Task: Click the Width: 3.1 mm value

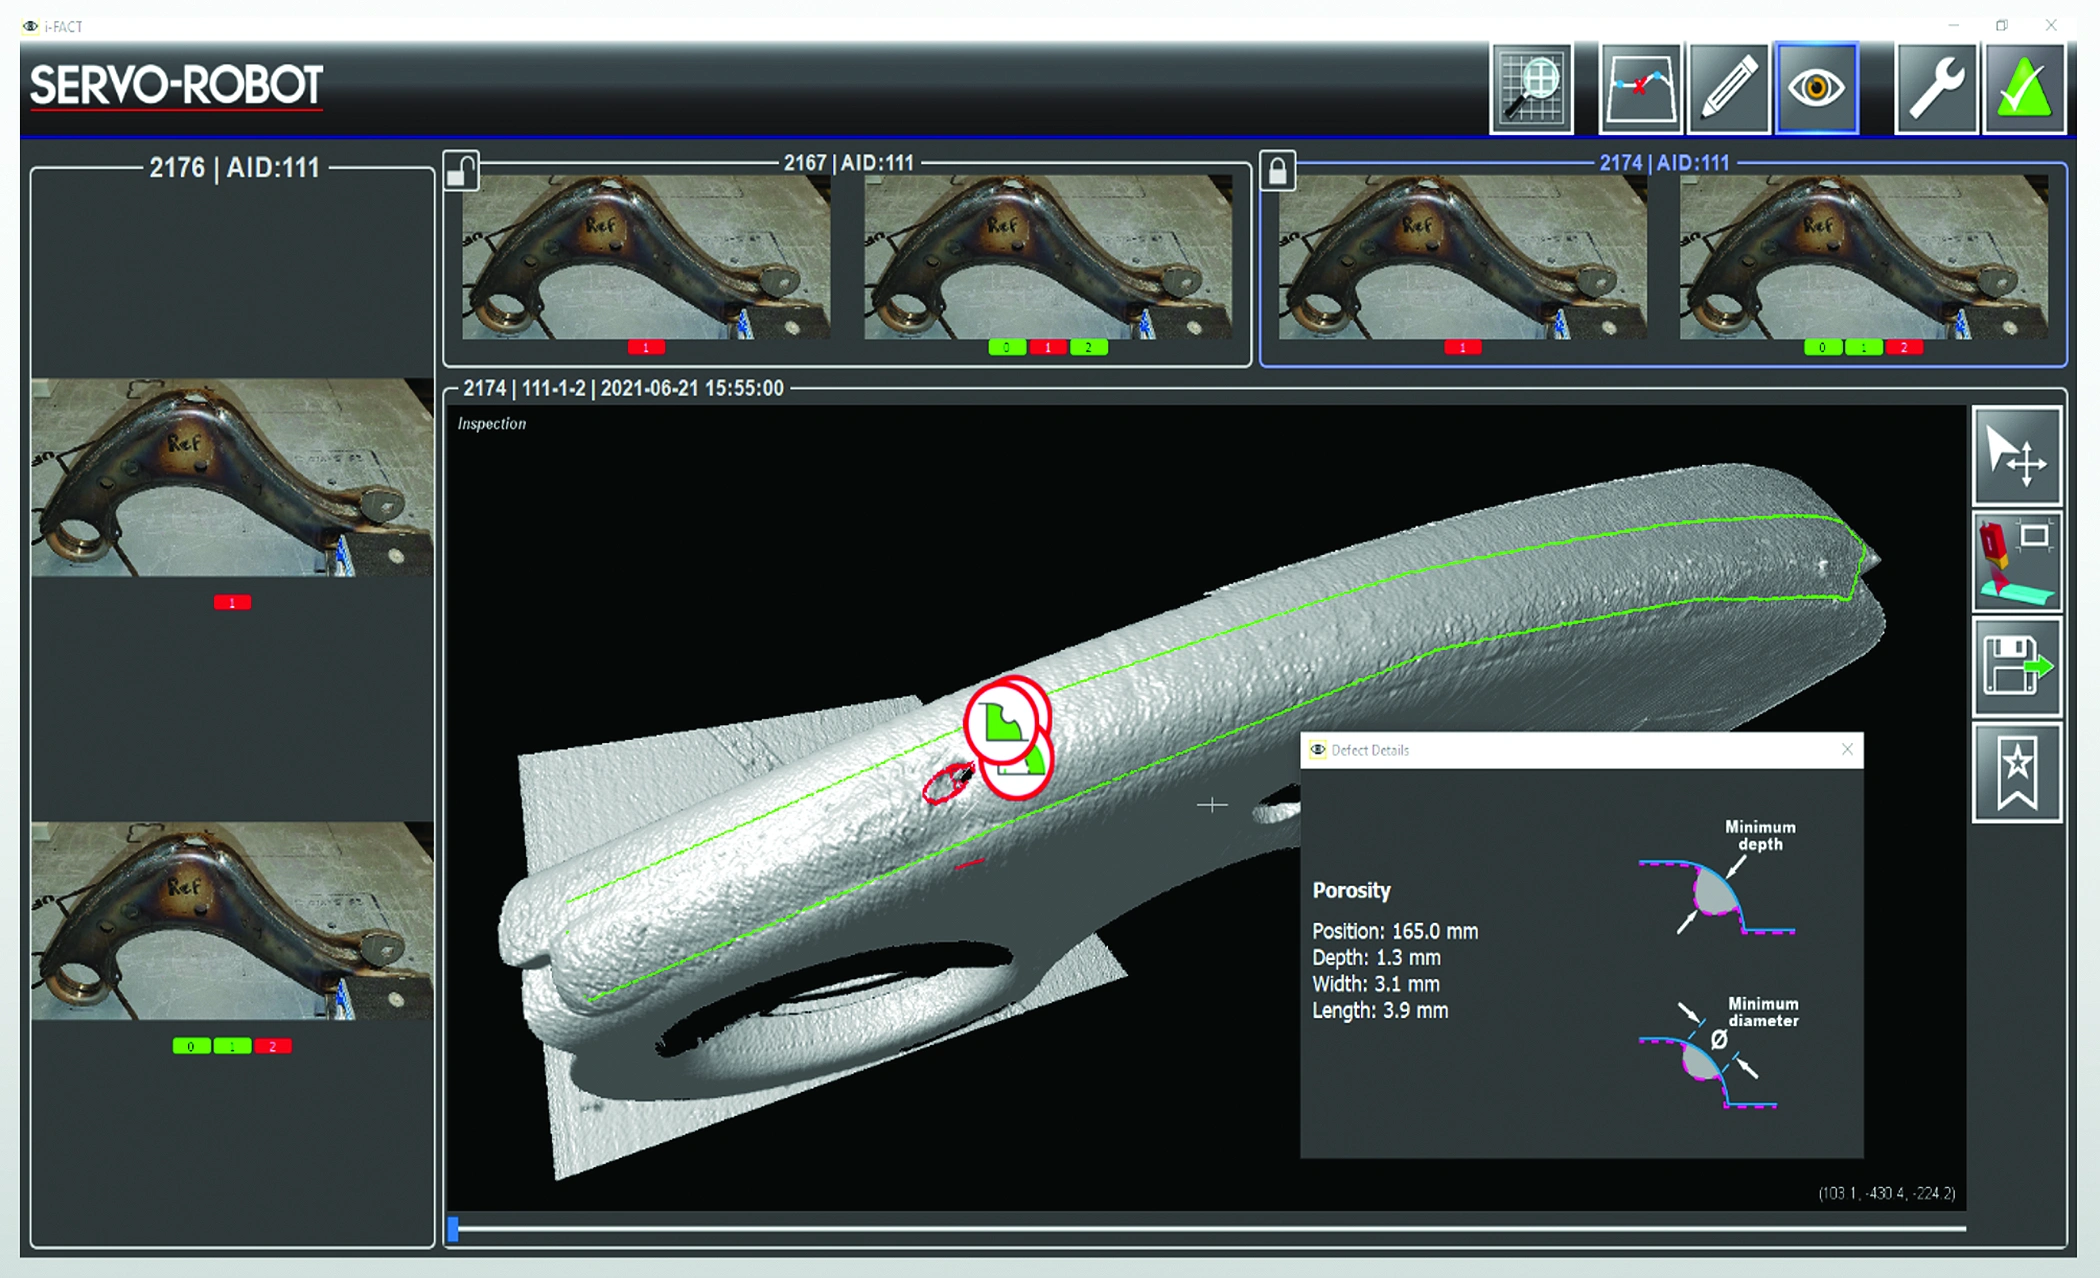Action: pyautogui.click(x=1376, y=984)
